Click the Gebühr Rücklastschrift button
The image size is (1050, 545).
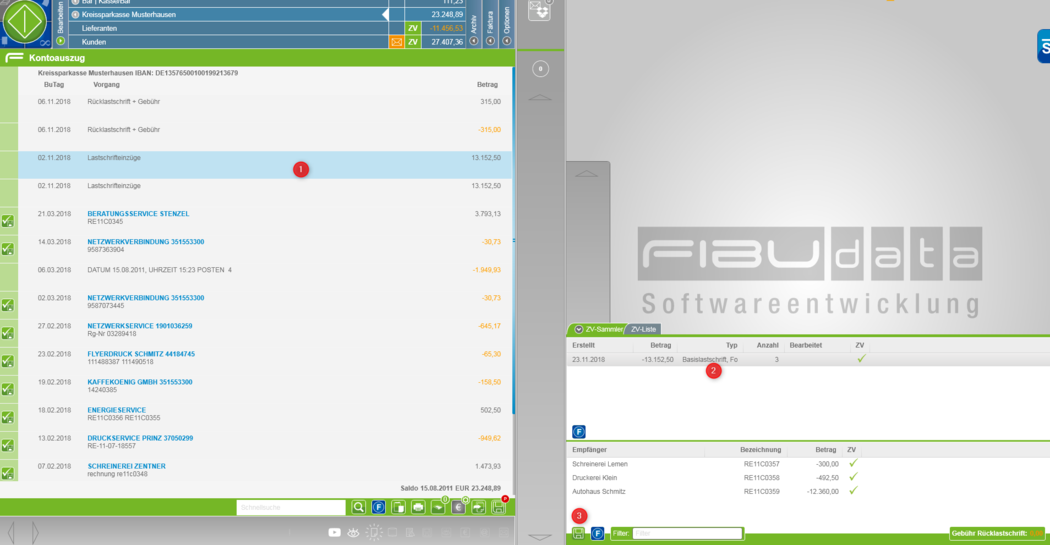click(x=998, y=534)
